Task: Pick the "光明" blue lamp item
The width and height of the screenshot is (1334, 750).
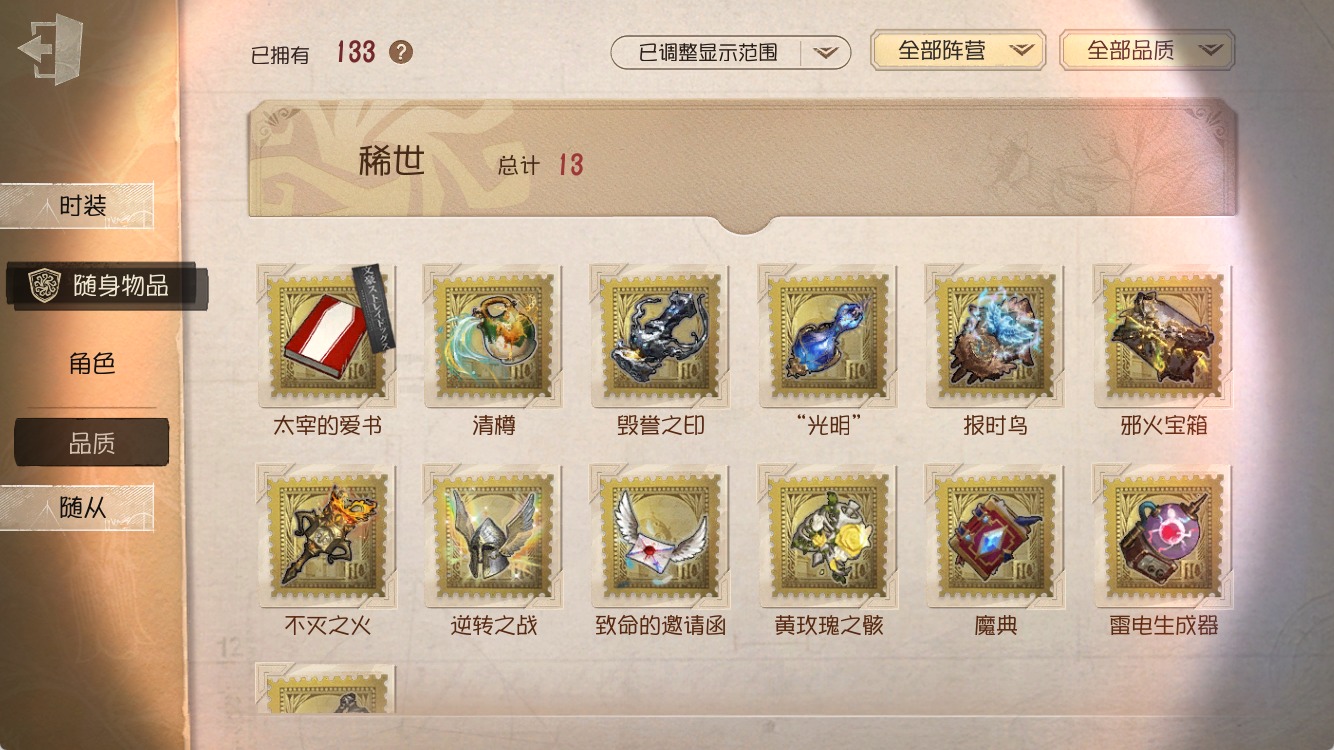Action: tap(829, 336)
